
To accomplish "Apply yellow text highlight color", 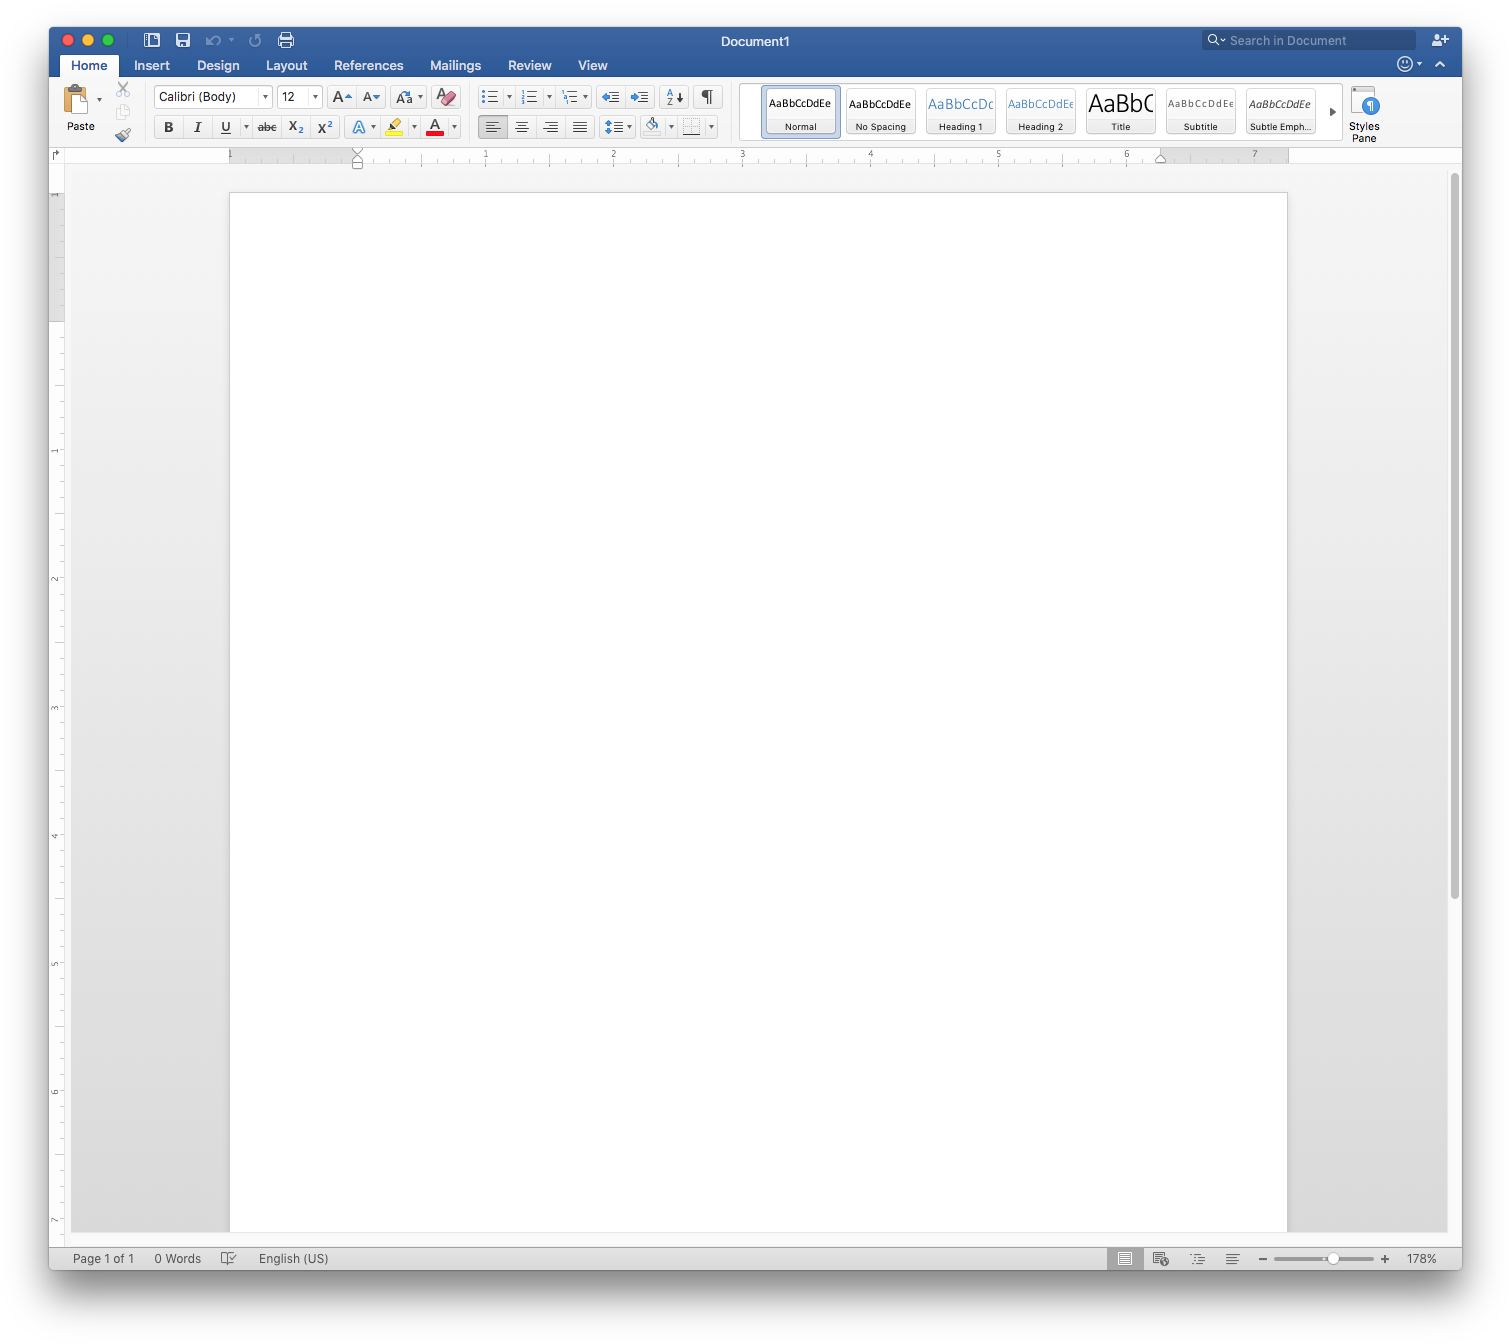I will (x=396, y=127).
